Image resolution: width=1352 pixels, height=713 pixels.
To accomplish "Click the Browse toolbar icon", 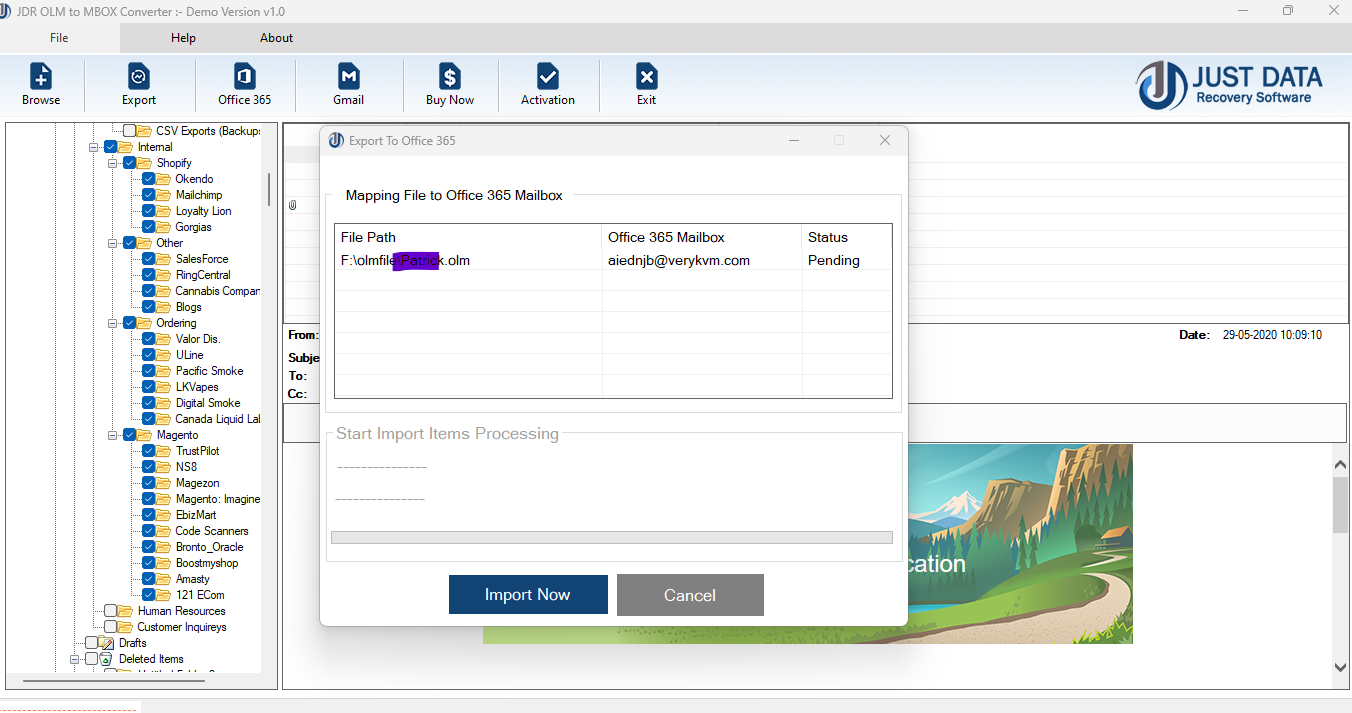I will [41, 77].
